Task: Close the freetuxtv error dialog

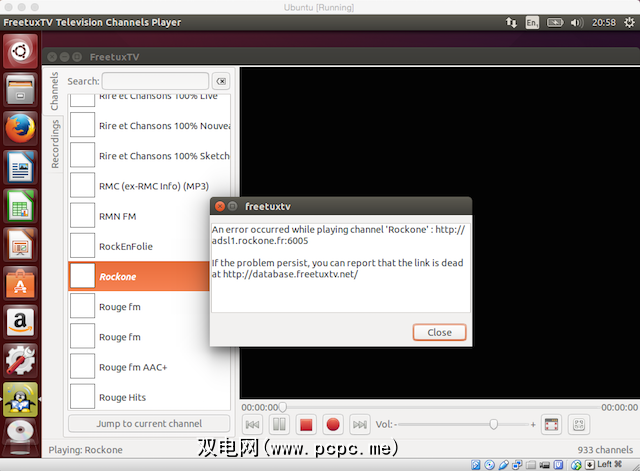Action: 439,332
